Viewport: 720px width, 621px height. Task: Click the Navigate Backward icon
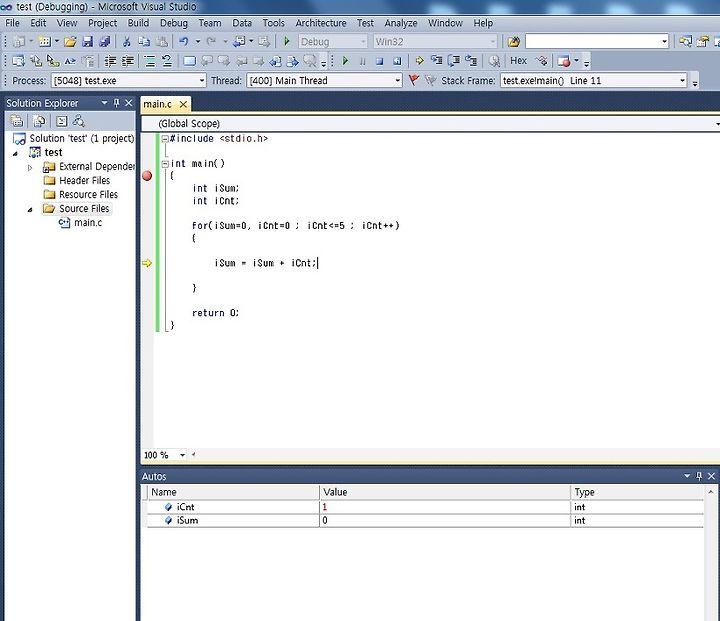239,42
